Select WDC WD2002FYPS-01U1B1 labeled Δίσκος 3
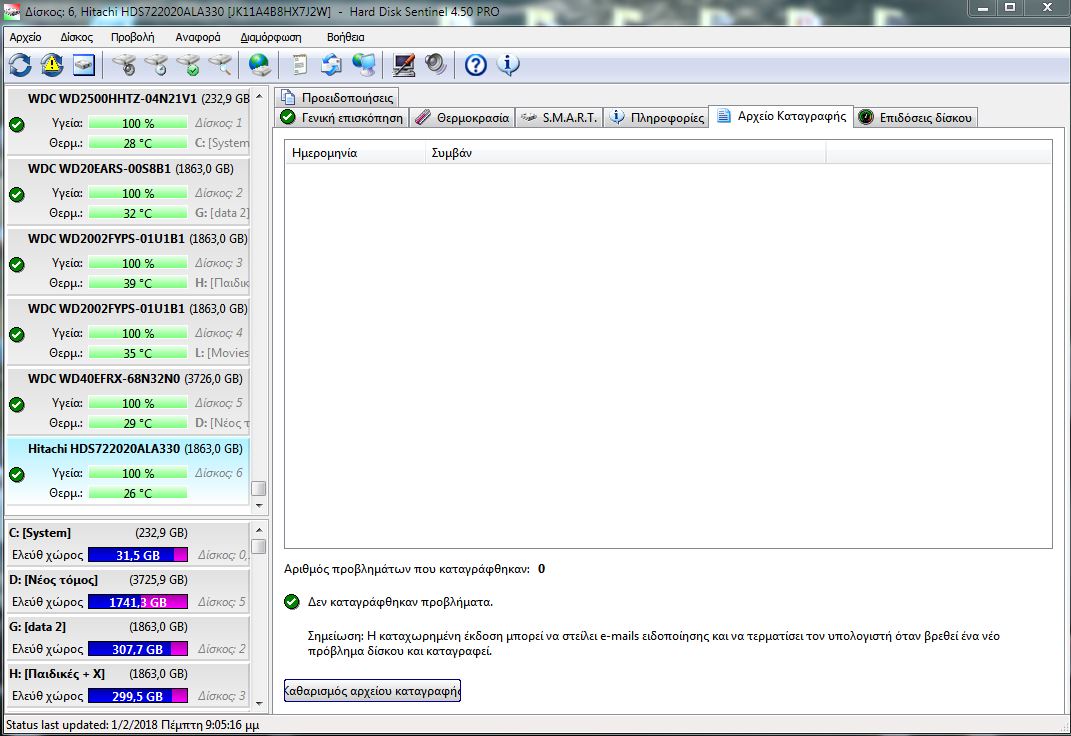Image resolution: width=1071 pixels, height=736 pixels. 128,261
